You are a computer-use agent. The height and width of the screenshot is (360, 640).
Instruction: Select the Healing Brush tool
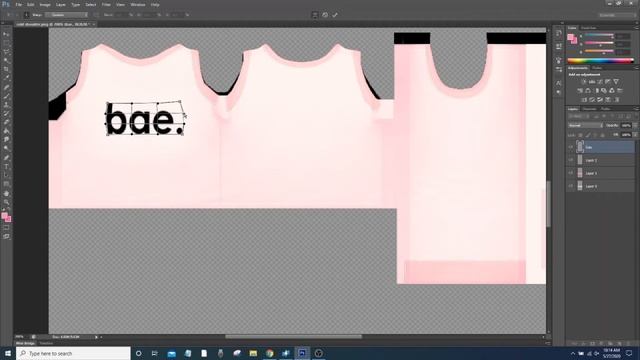6,87
